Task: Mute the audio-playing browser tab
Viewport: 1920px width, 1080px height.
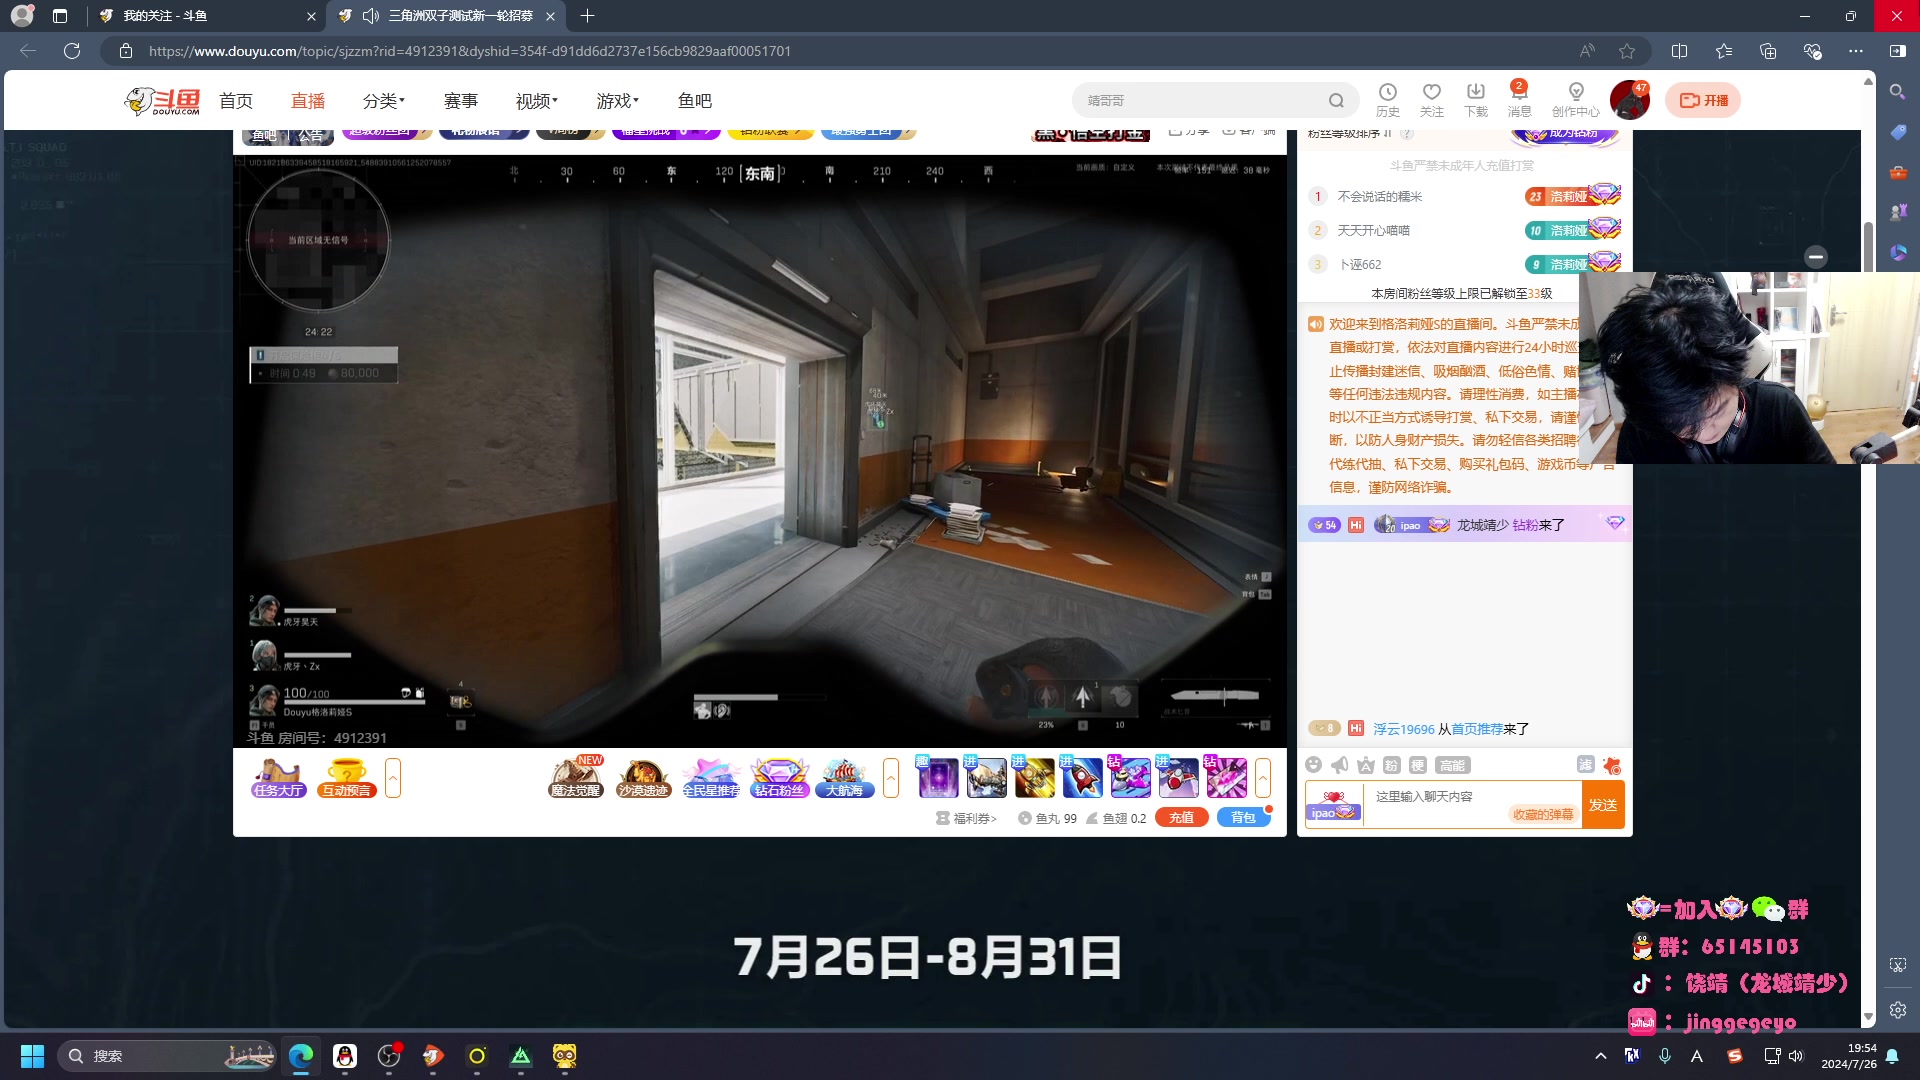Action: pos(371,16)
